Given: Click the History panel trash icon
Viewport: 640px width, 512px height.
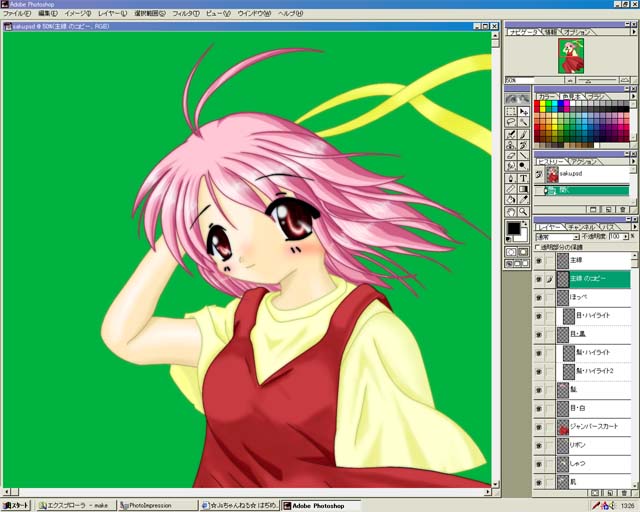Looking at the screenshot, I should click(x=622, y=209).
